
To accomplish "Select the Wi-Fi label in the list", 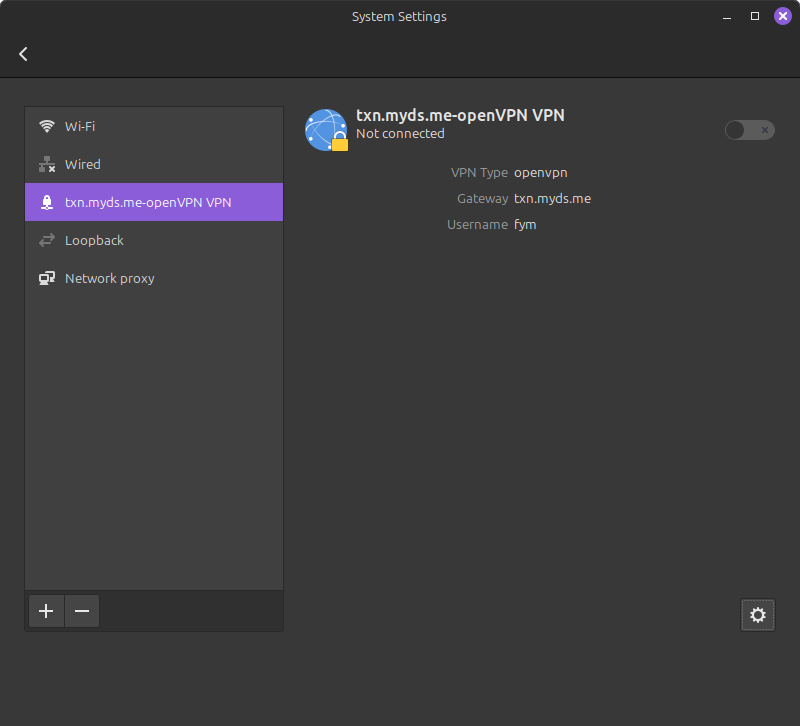I will pyautogui.click(x=80, y=126).
